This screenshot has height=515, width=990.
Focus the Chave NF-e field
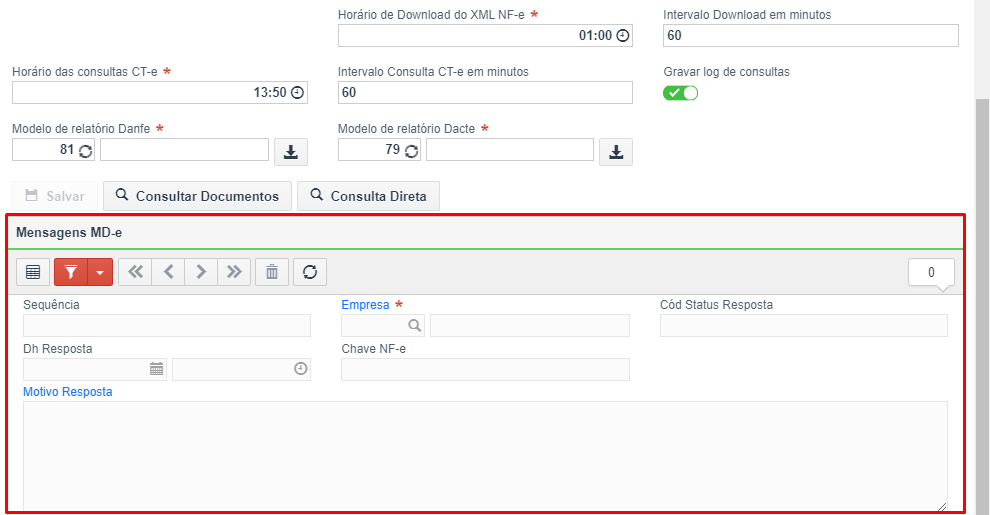[x=485, y=369]
